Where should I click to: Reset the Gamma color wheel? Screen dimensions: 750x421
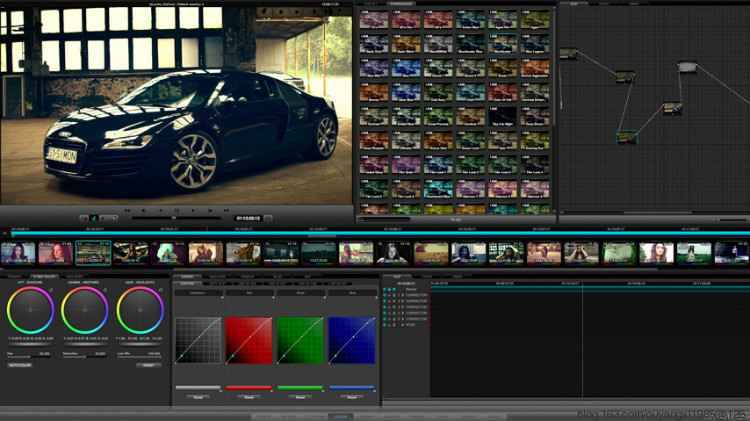(105, 289)
